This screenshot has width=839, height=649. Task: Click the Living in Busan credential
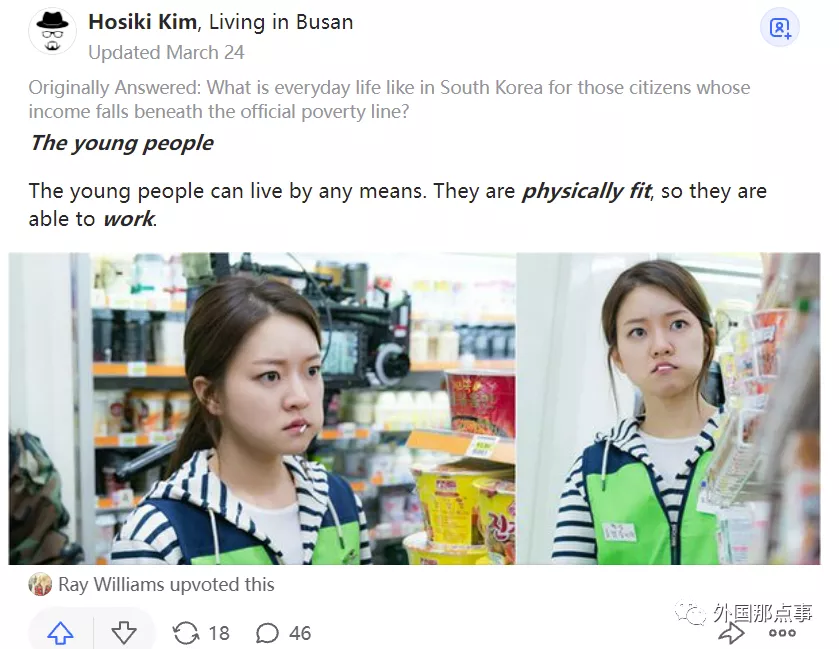(x=281, y=22)
